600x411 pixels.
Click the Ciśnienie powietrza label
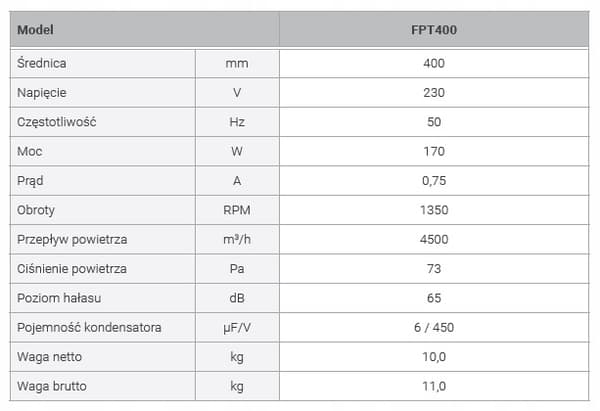[x=72, y=269]
